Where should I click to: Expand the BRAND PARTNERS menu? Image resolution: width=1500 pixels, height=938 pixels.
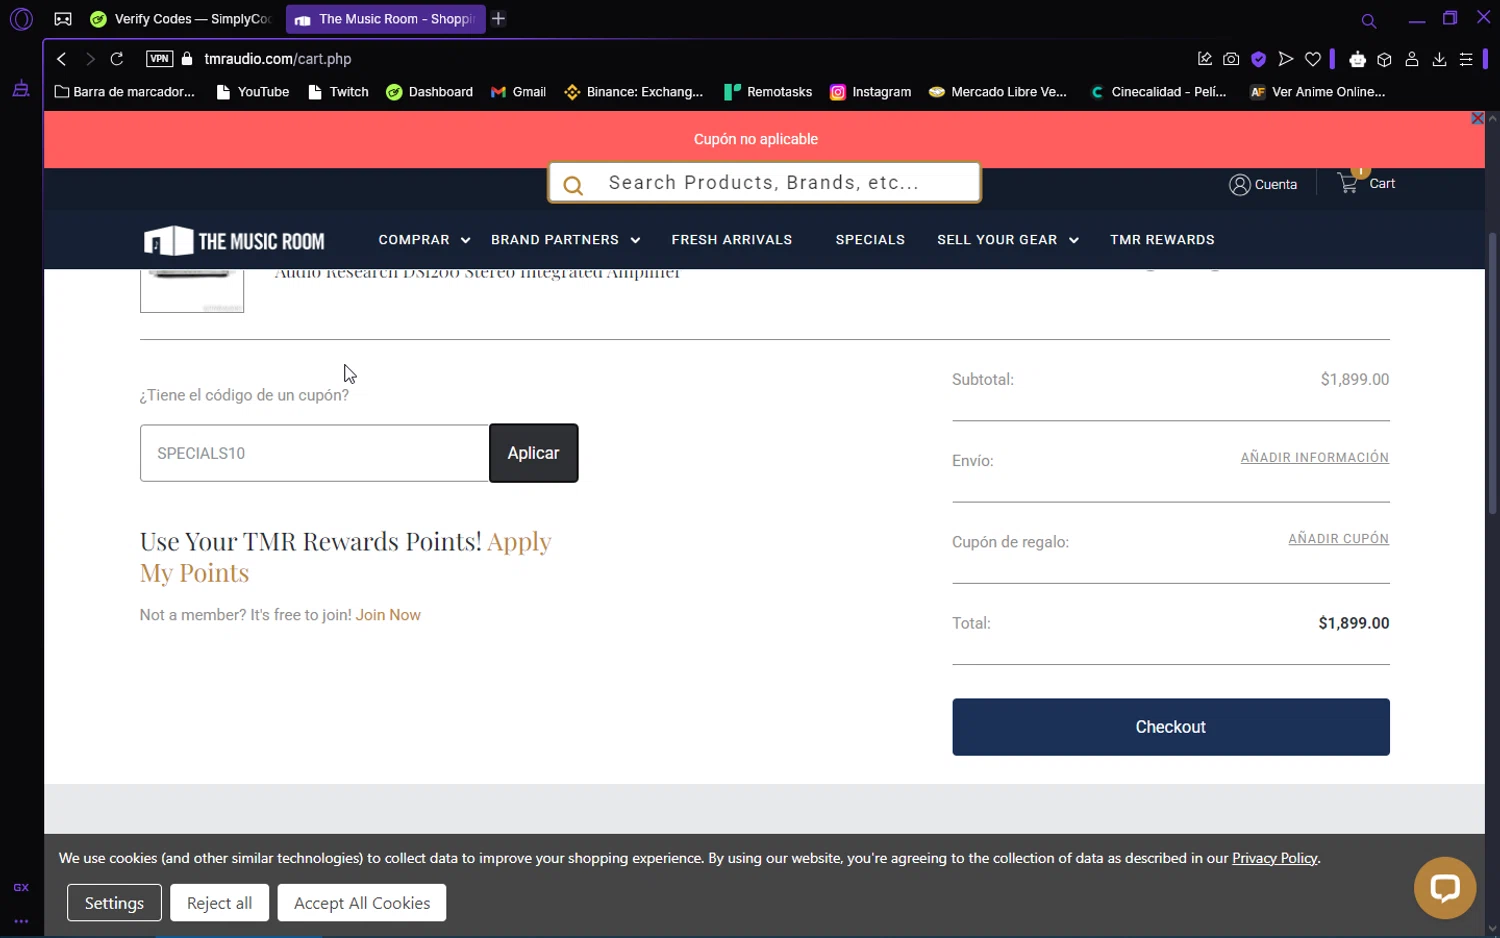coord(565,240)
